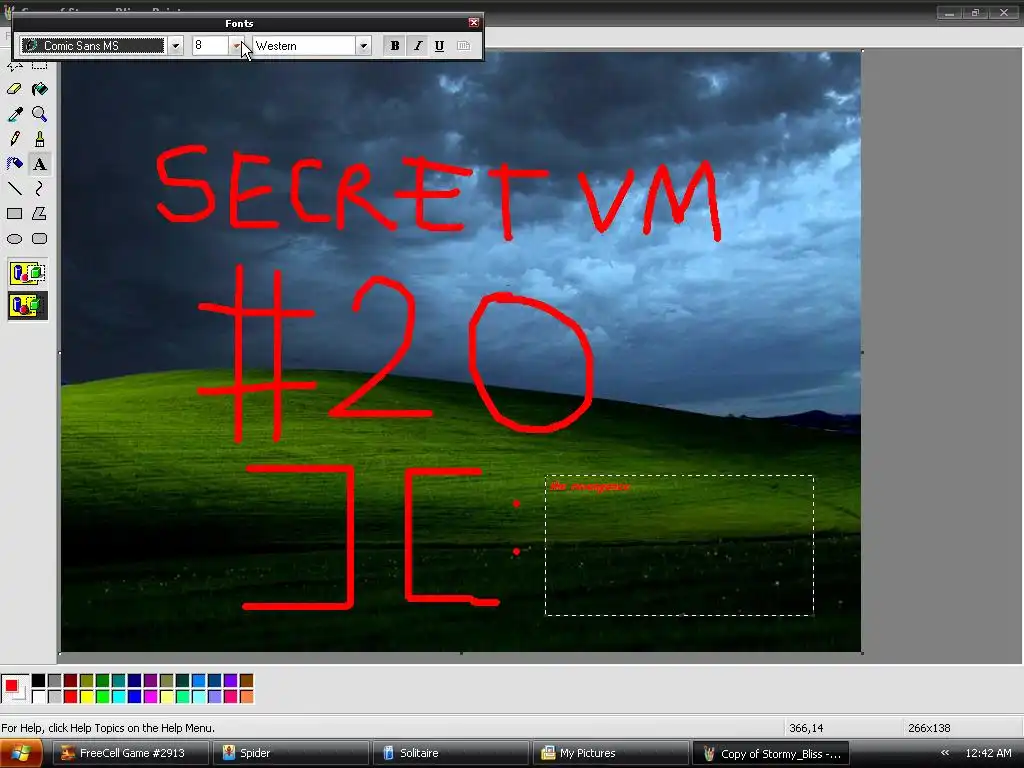1024x768 pixels.
Task: Minimize the Paint window
Action: click(x=950, y=12)
